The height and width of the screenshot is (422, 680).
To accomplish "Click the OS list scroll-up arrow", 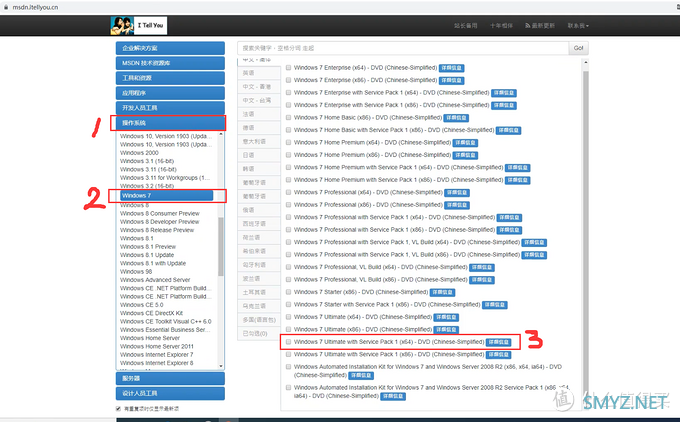I will coord(221,134).
